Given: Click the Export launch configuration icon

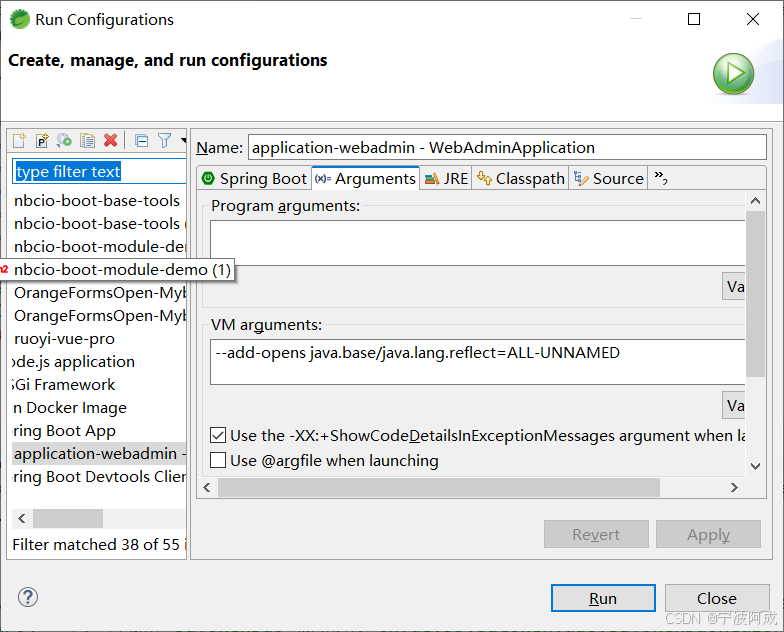Looking at the screenshot, I should pos(65,141).
